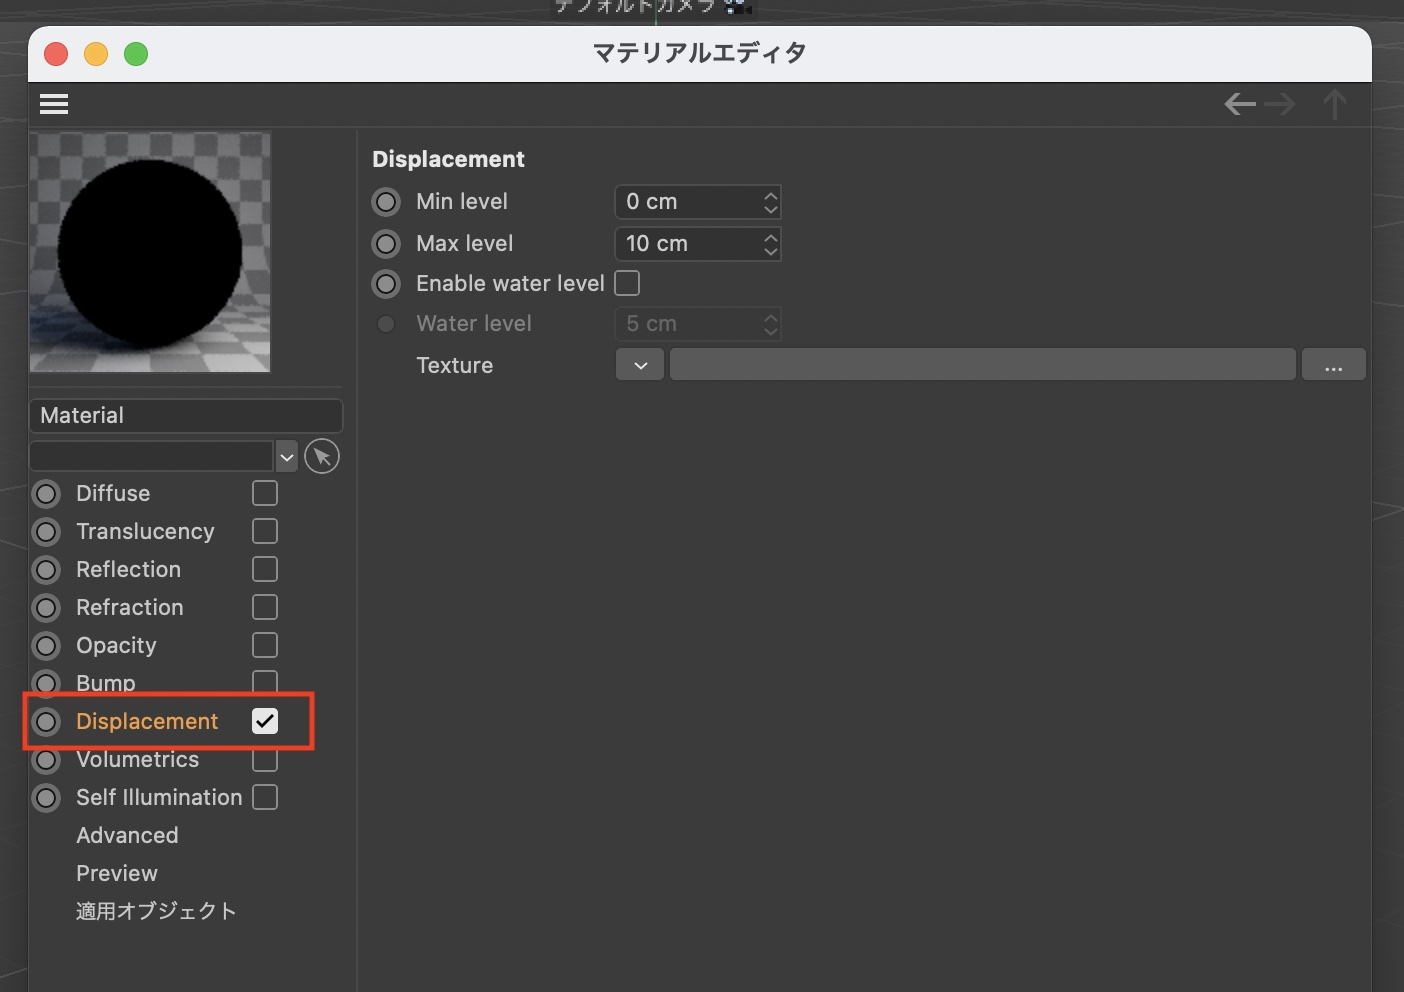Click the cursor picker icon beside the material dropdown
Screen dimensions: 1404x992
[321, 457]
